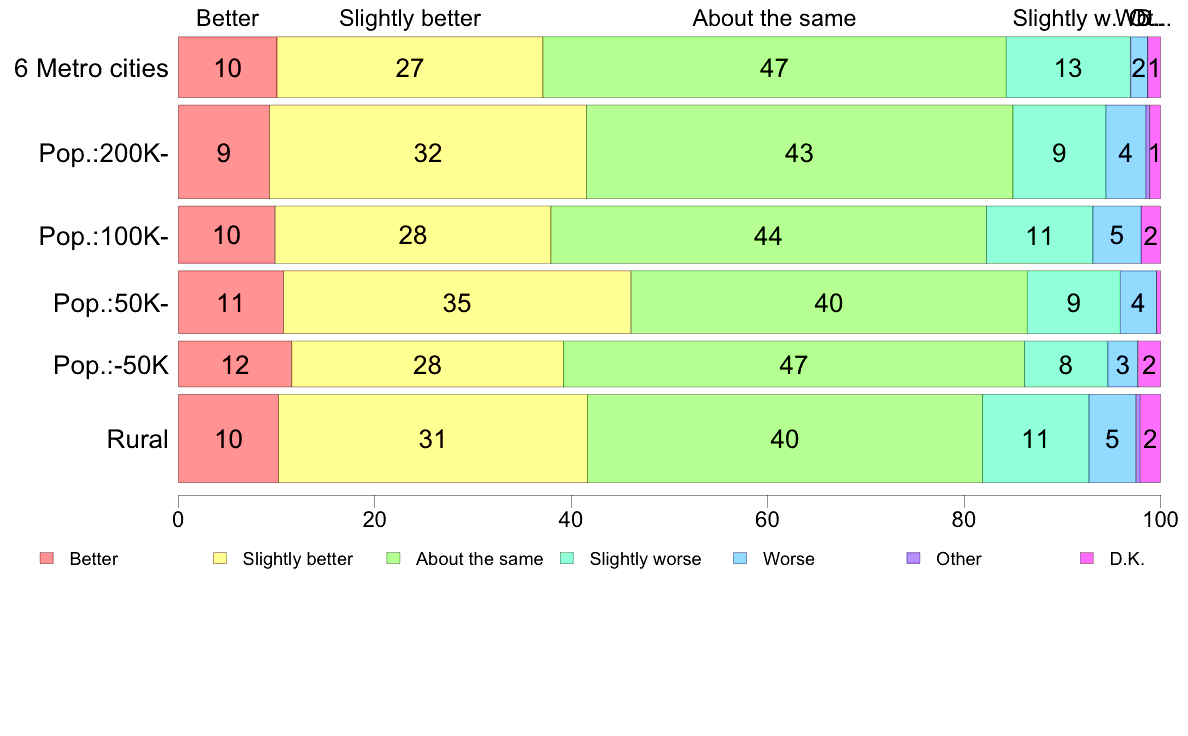
Task: Select the Rural row label
Action: pyautogui.click(x=137, y=439)
